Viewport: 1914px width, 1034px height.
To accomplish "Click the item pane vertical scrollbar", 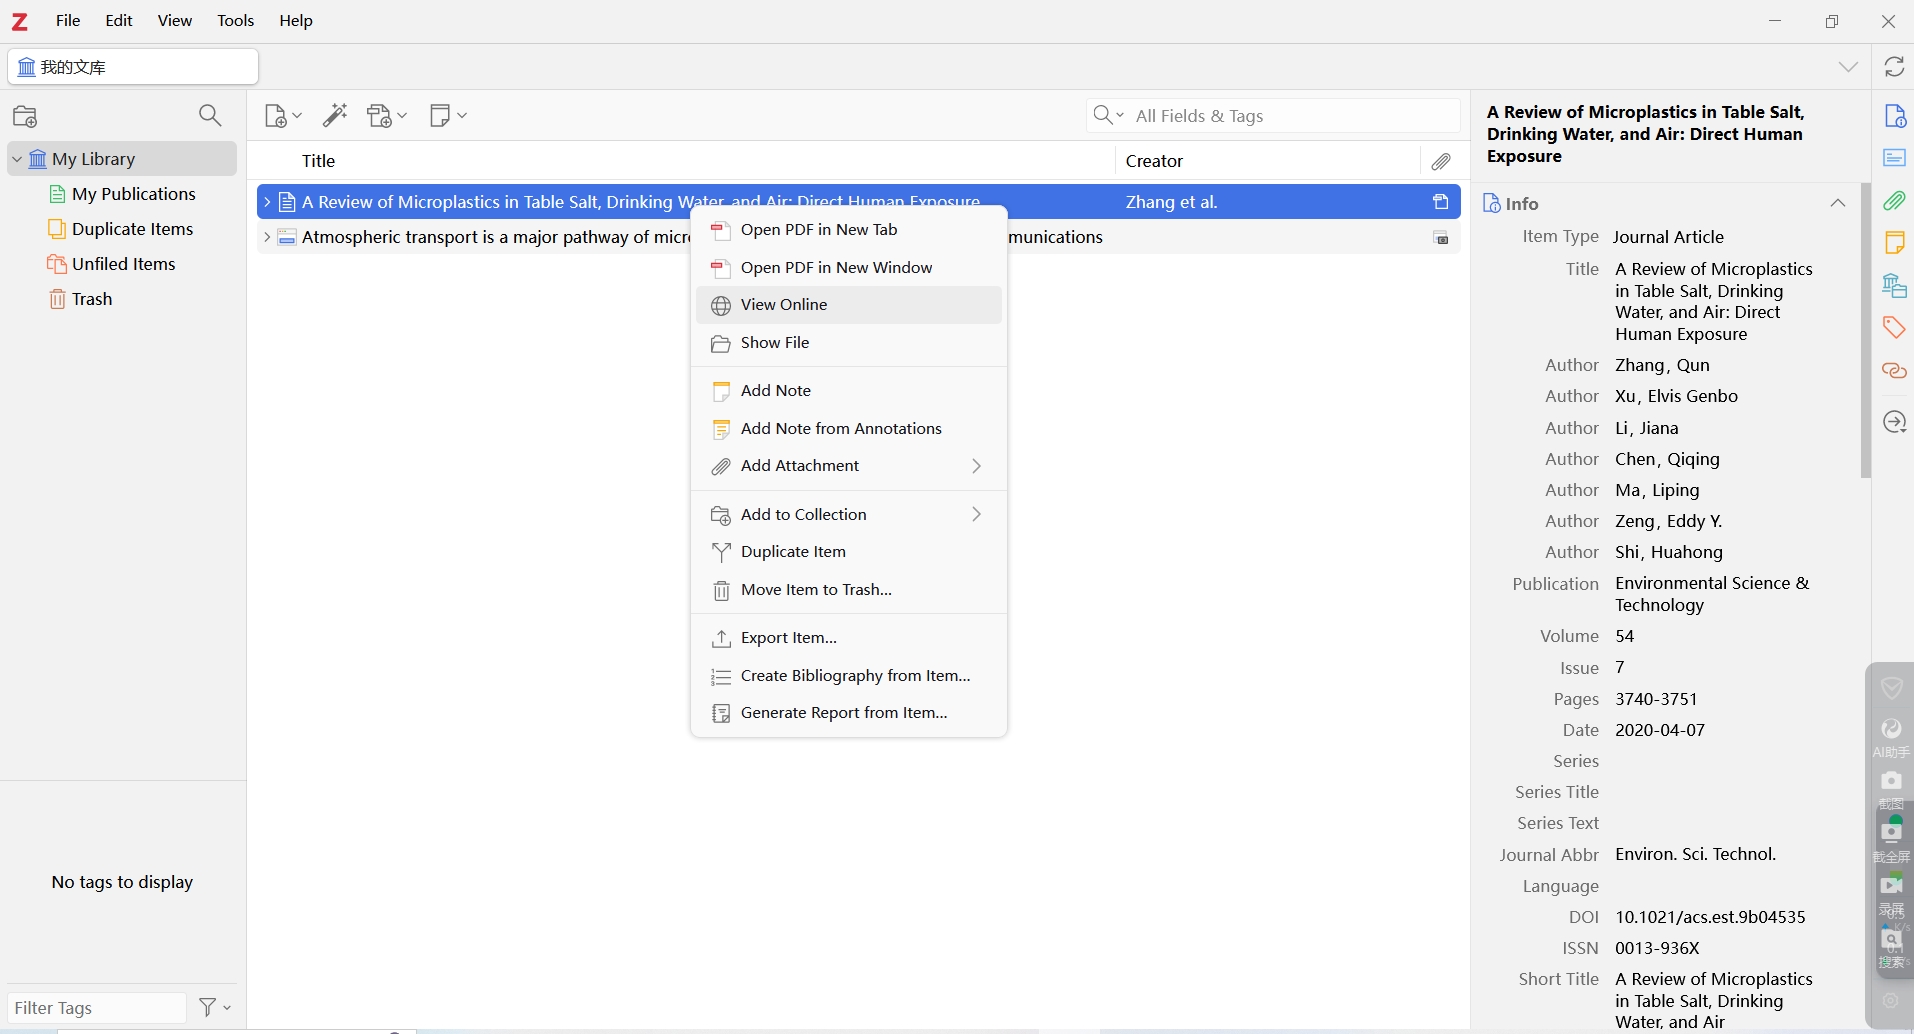I will 1865,330.
